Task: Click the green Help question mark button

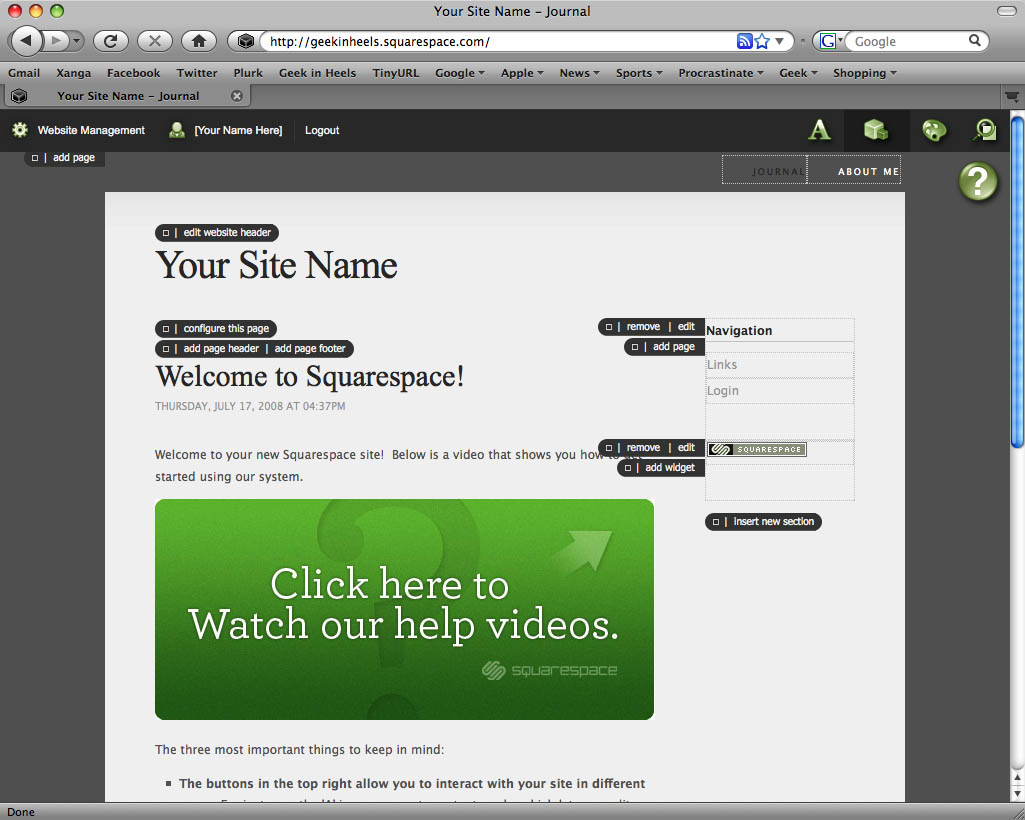Action: (x=978, y=181)
